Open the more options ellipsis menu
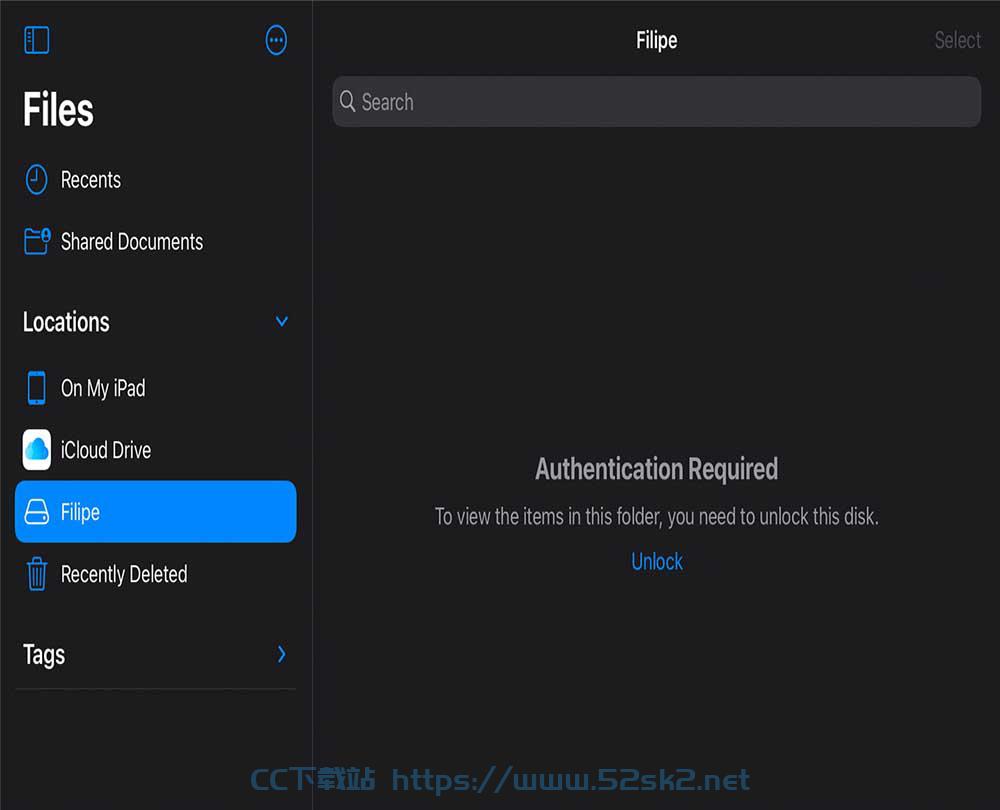This screenshot has width=1000, height=810. click(276, 40)
